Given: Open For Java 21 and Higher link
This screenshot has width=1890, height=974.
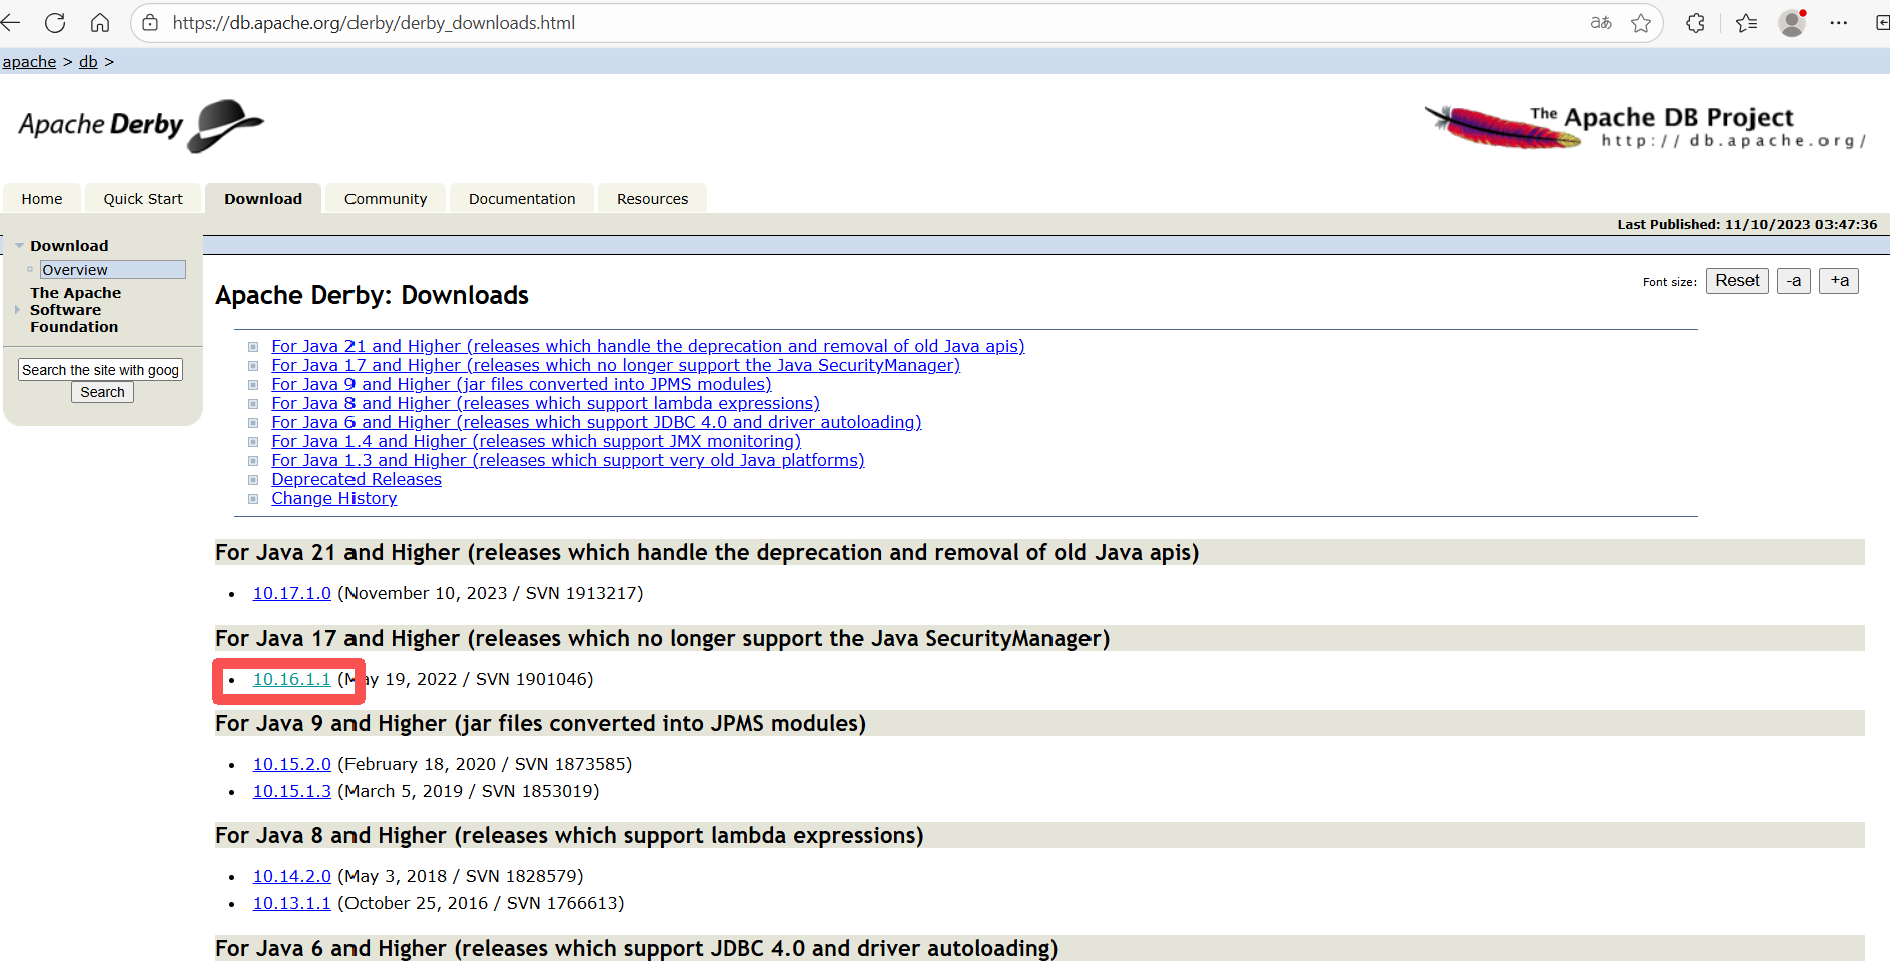Looking at the screenshot, I should [x=648, y=346].
